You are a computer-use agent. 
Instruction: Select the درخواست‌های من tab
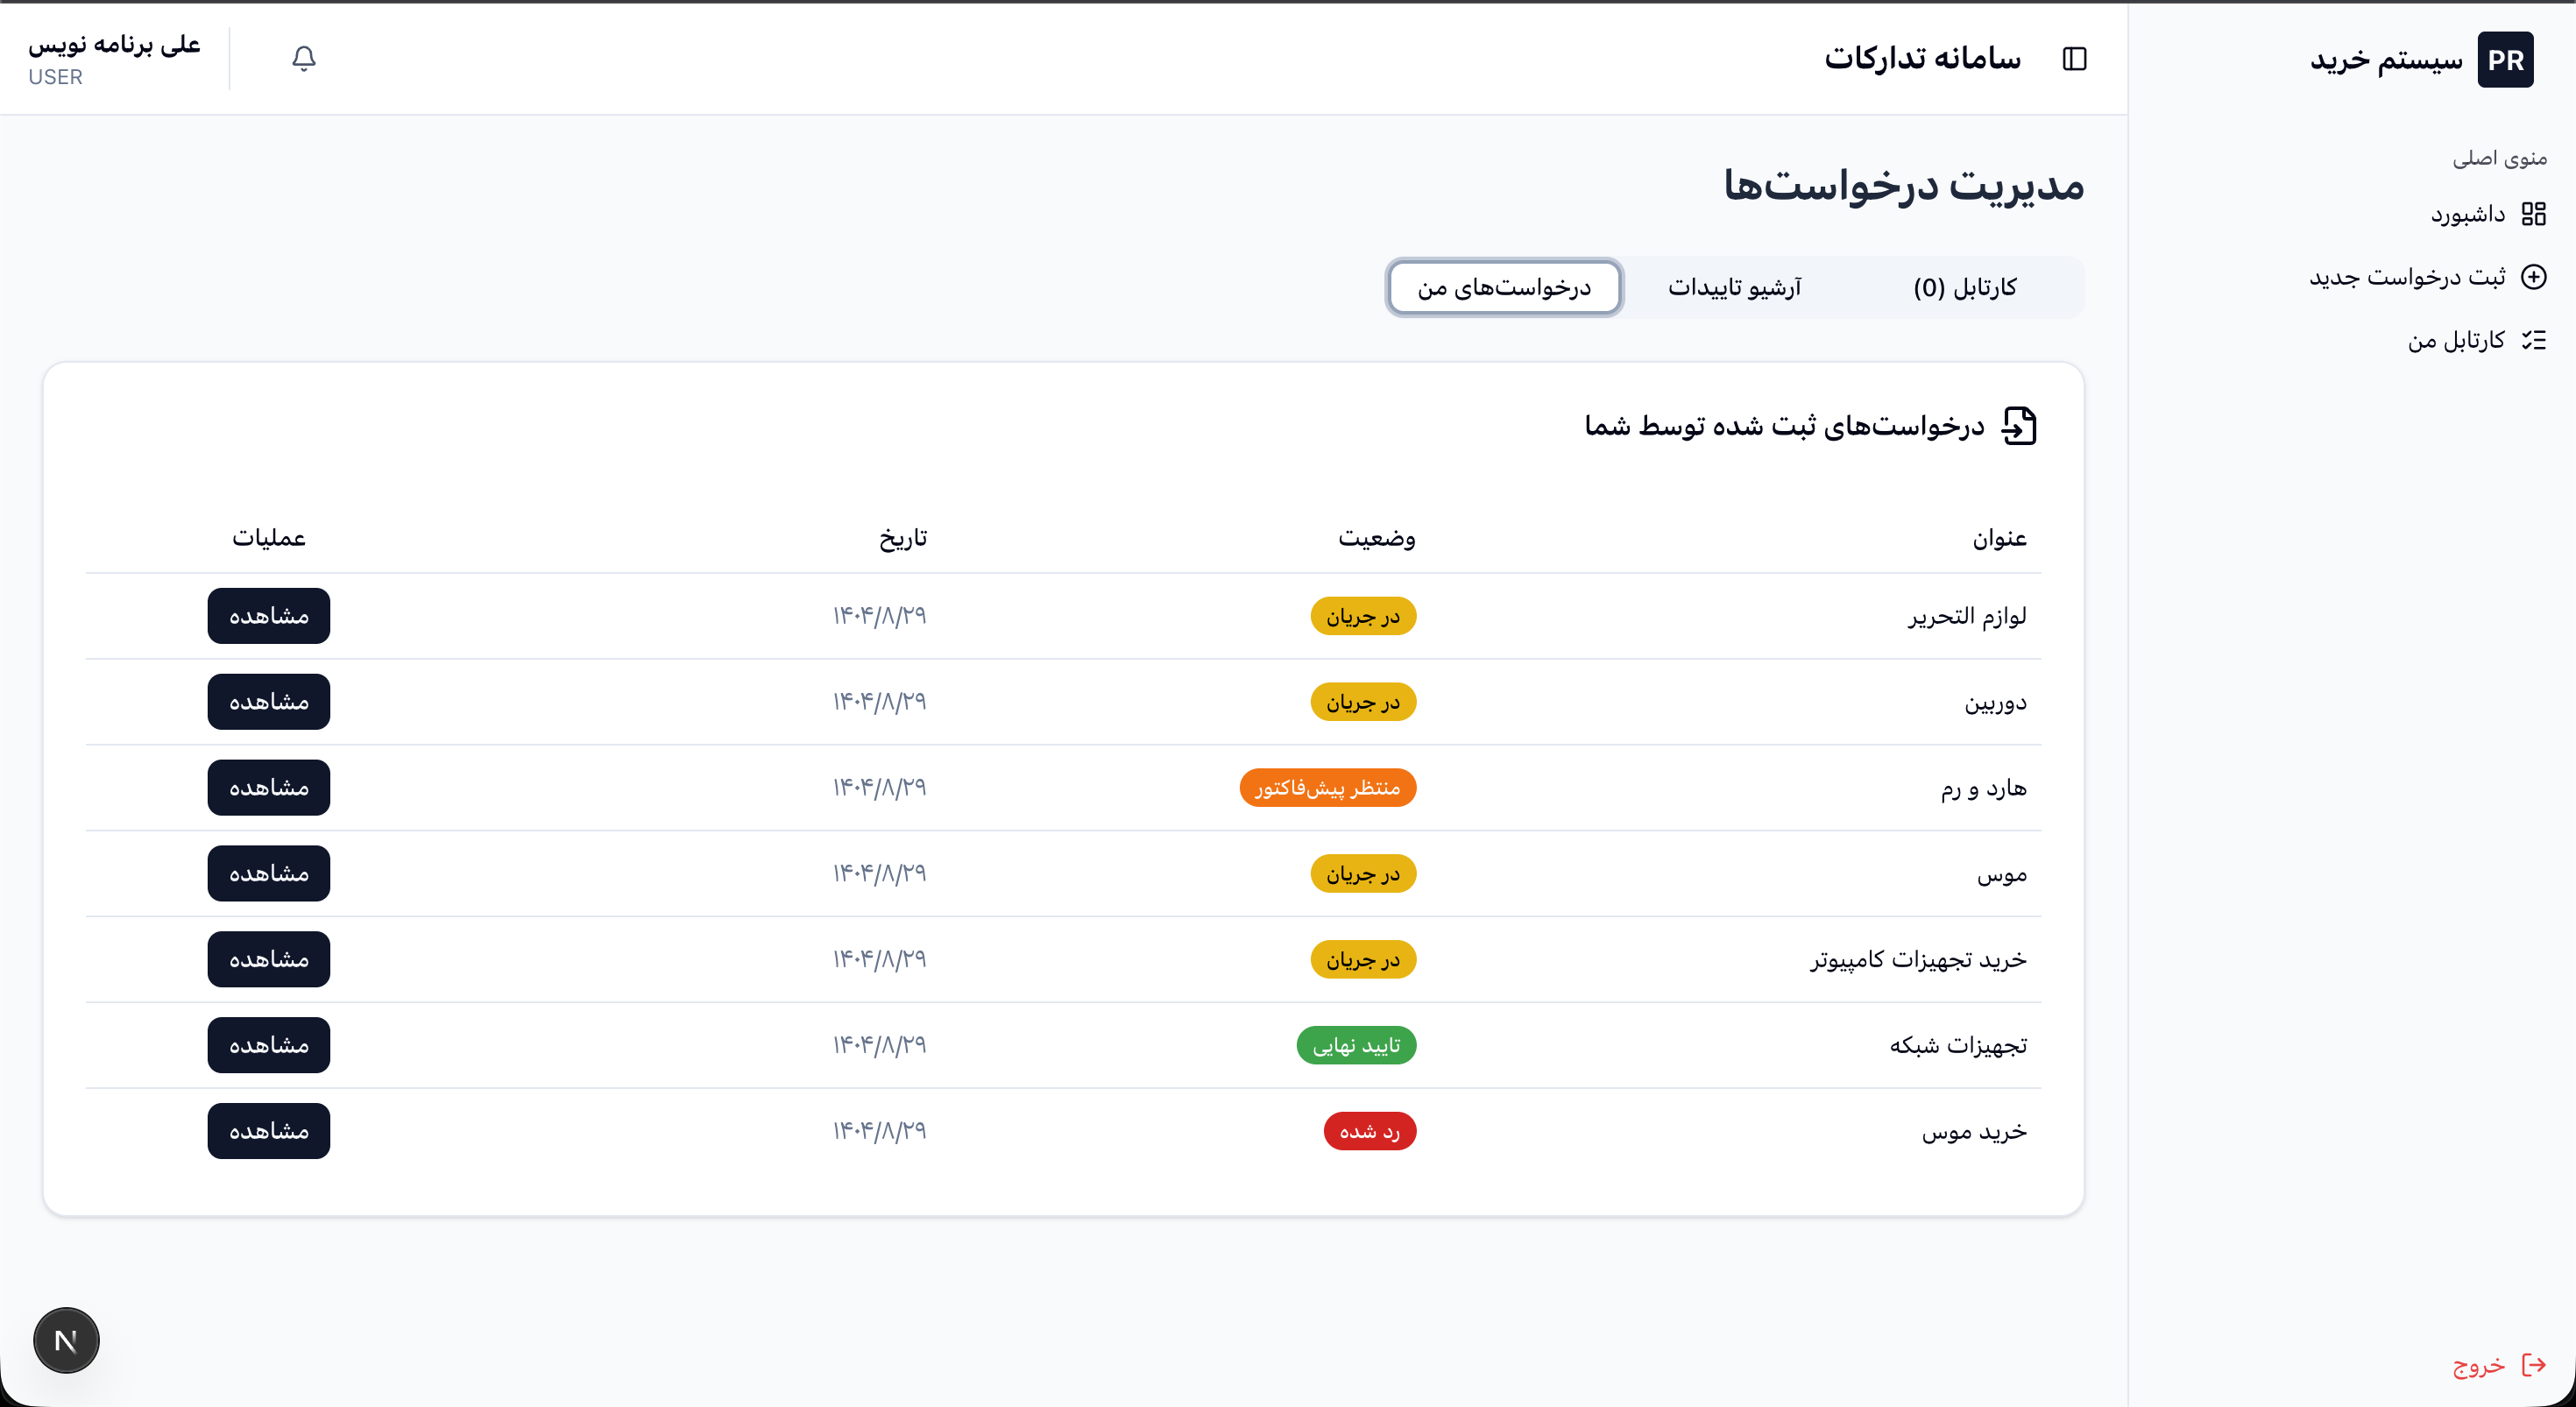point(1504,288)
